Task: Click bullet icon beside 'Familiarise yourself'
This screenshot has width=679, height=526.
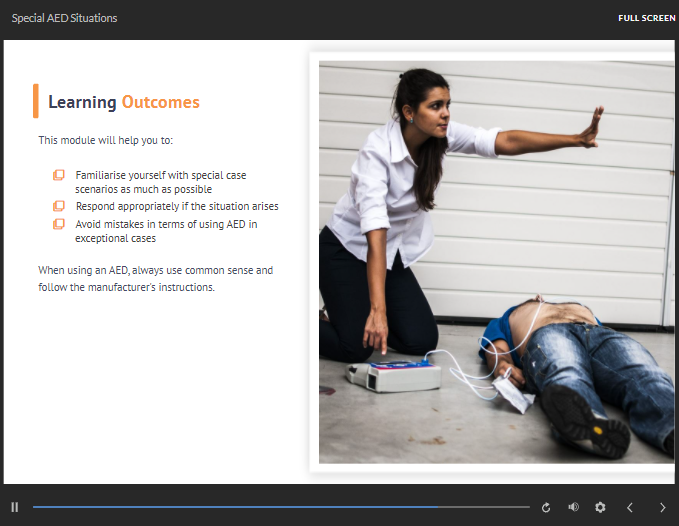Action: (x=59, y=175)
